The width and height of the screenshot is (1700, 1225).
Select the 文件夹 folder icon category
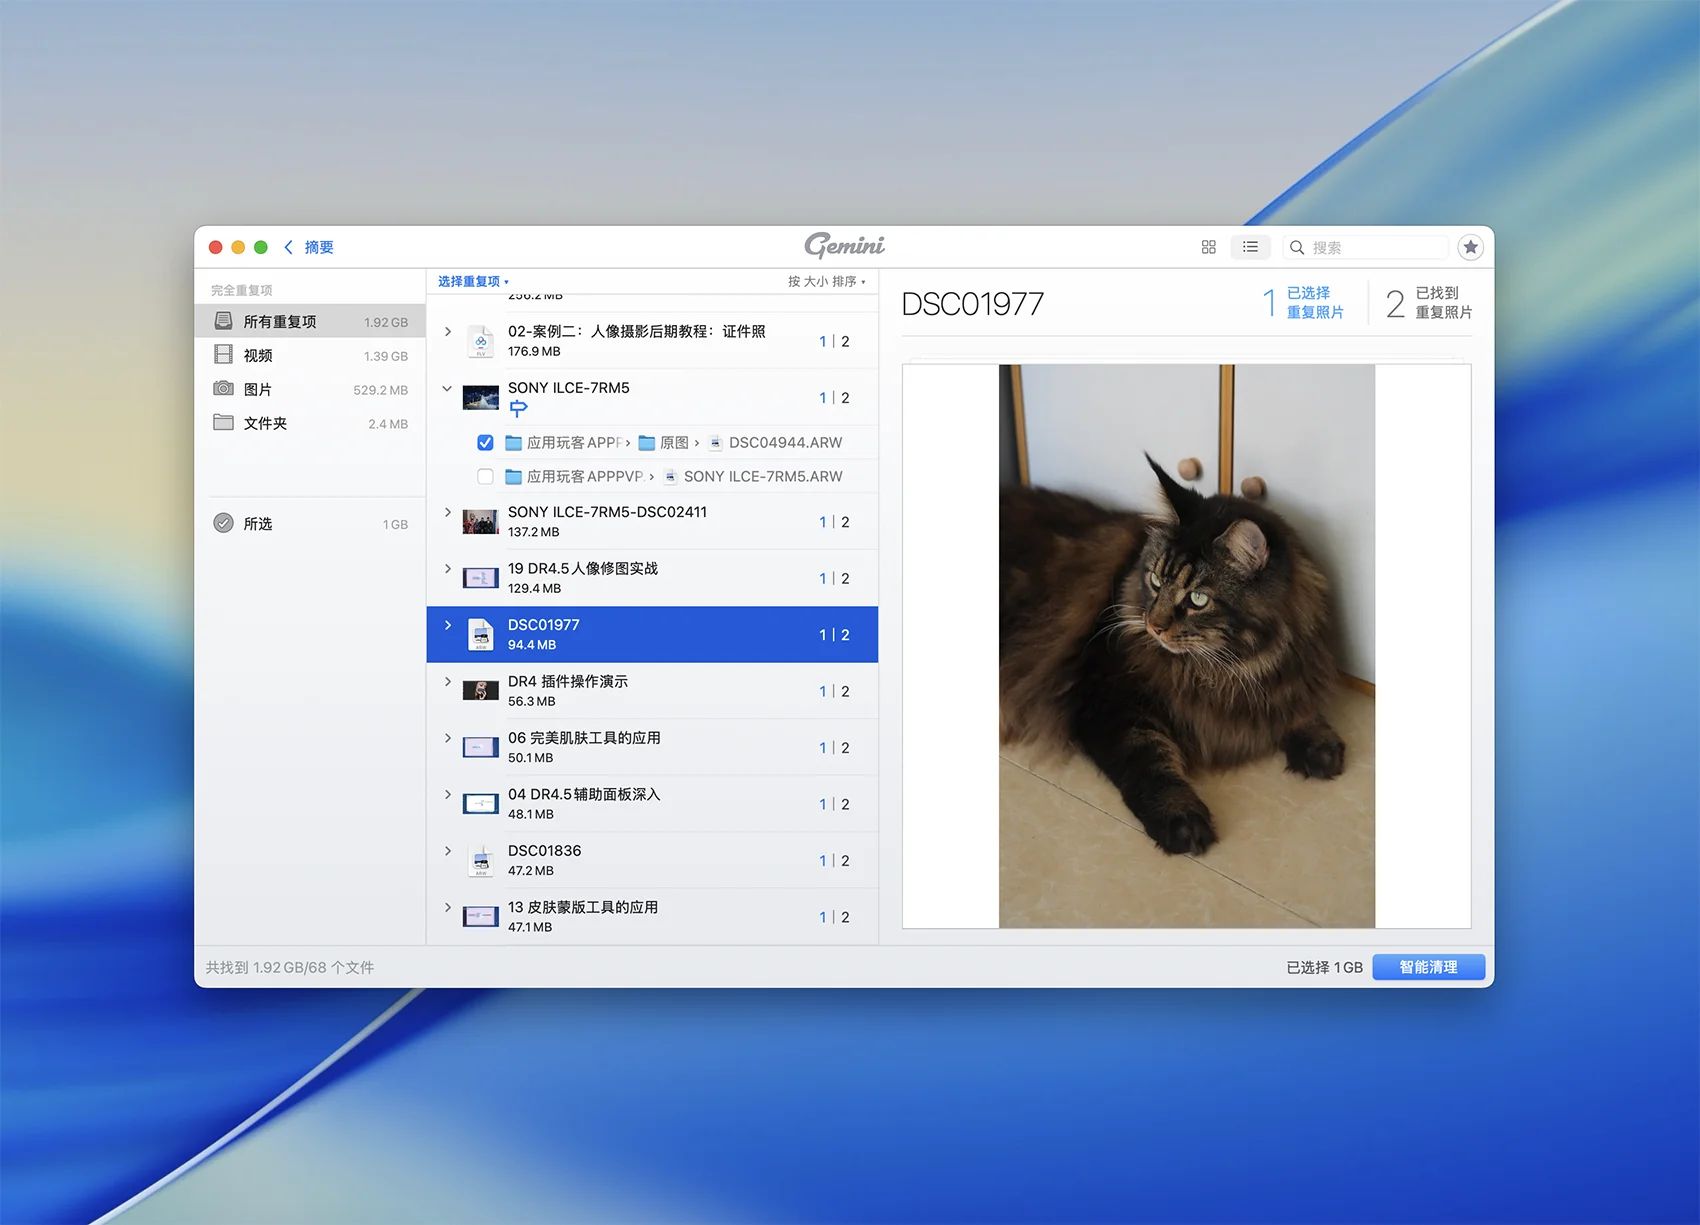coord(224,423)
